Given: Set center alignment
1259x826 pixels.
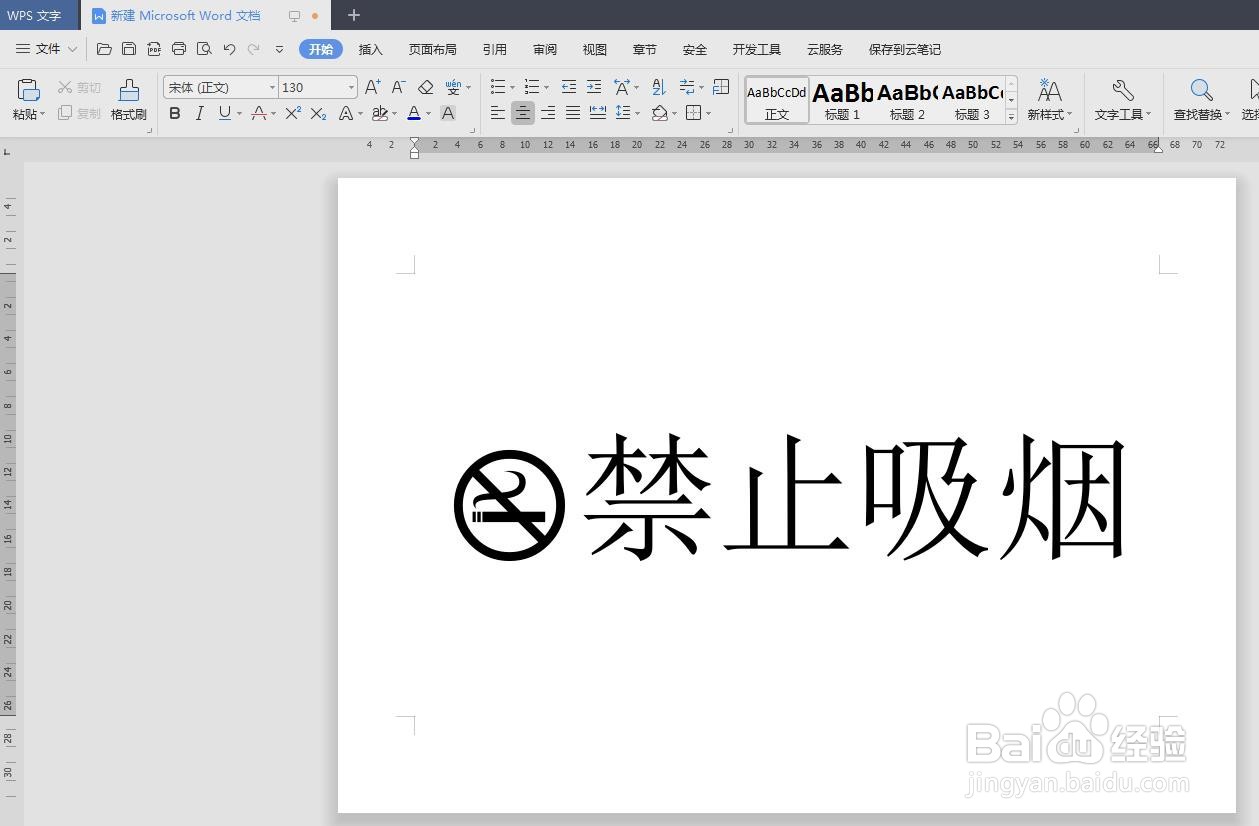Looking at the screenshot, I should click(523, 113).
